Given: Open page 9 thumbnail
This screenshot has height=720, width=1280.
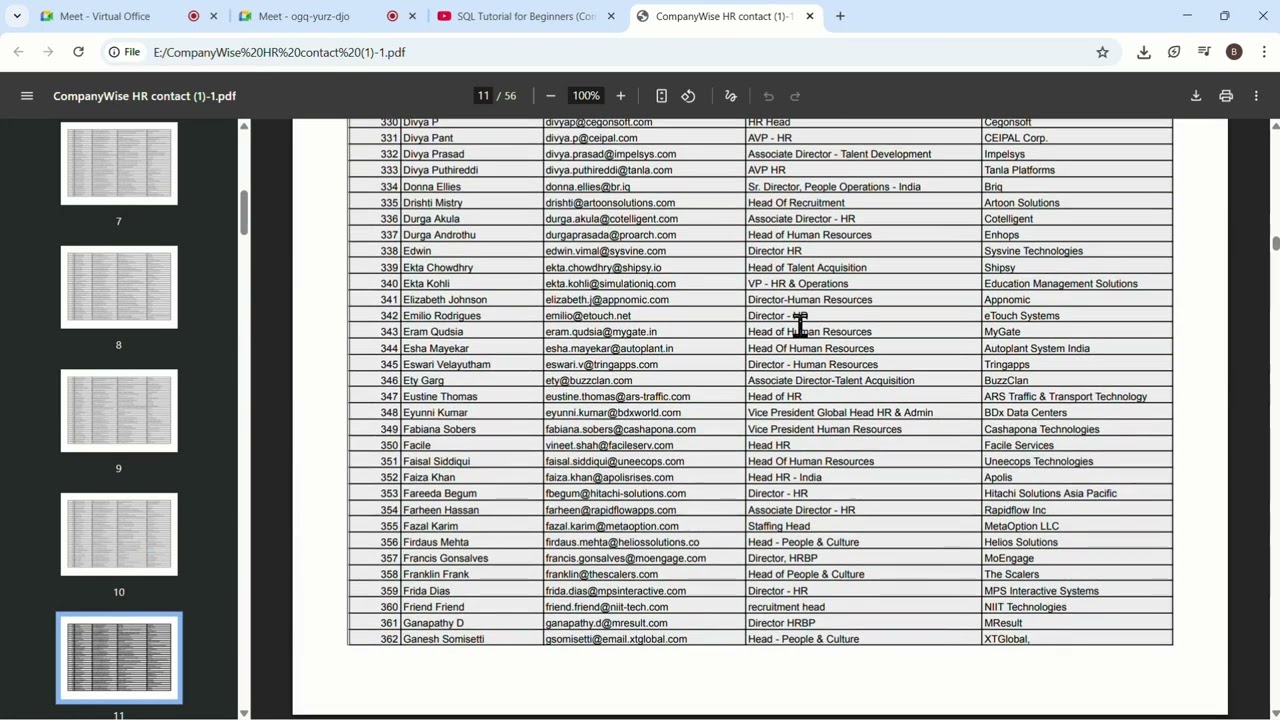Looking at the screenshot, I should (x=119, y=411).
